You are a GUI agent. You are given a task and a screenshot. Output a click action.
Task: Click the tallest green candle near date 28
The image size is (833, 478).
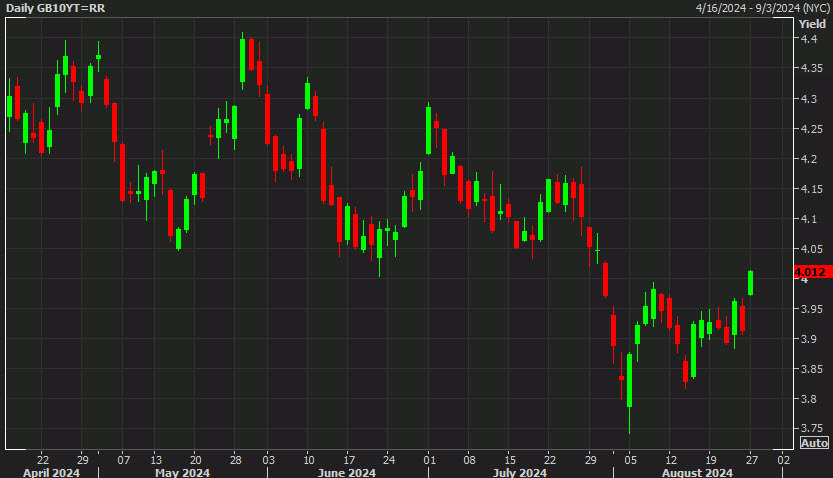(x=243, y=62)
